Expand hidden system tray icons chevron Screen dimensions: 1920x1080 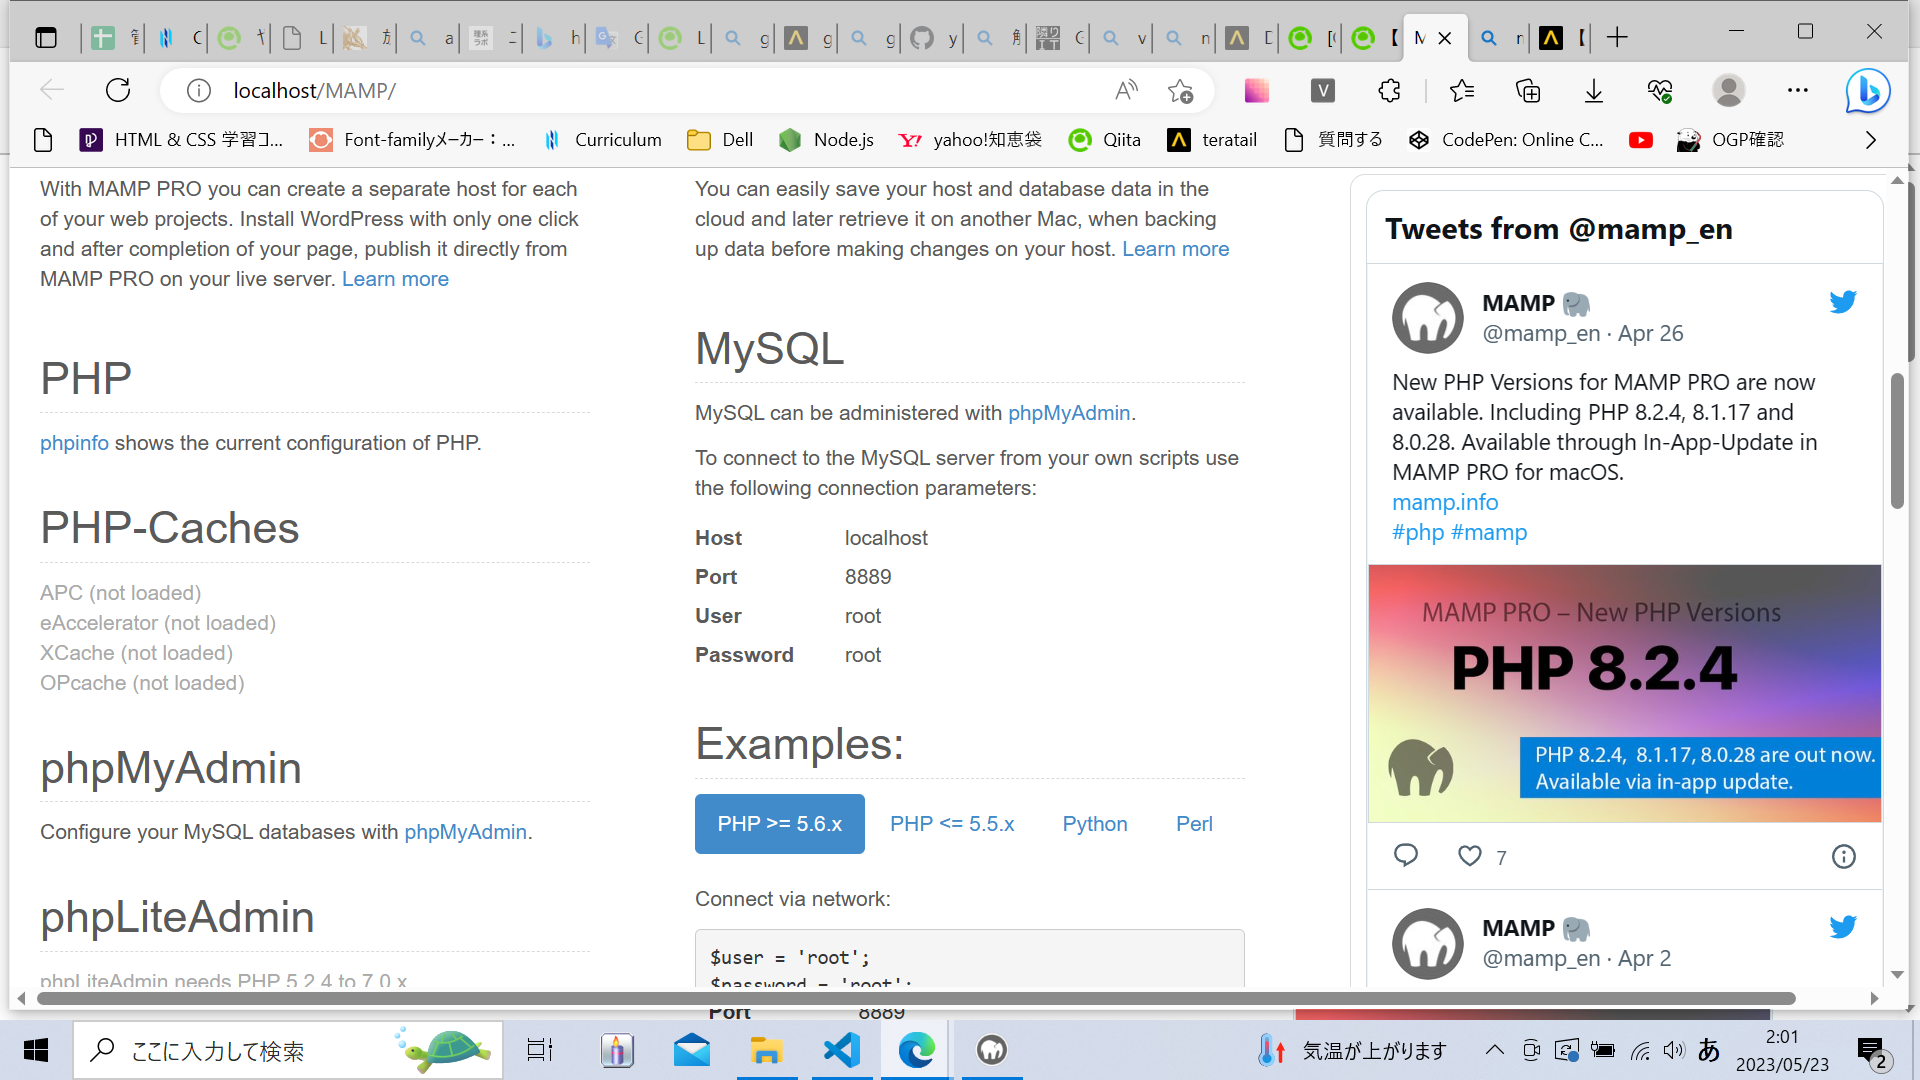click(1494, 1050)
